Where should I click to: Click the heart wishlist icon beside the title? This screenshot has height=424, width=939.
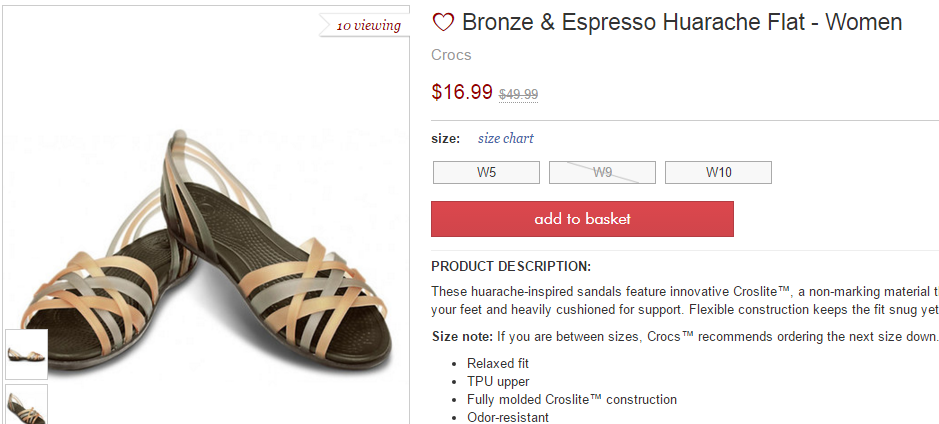[x=443, y=23]
